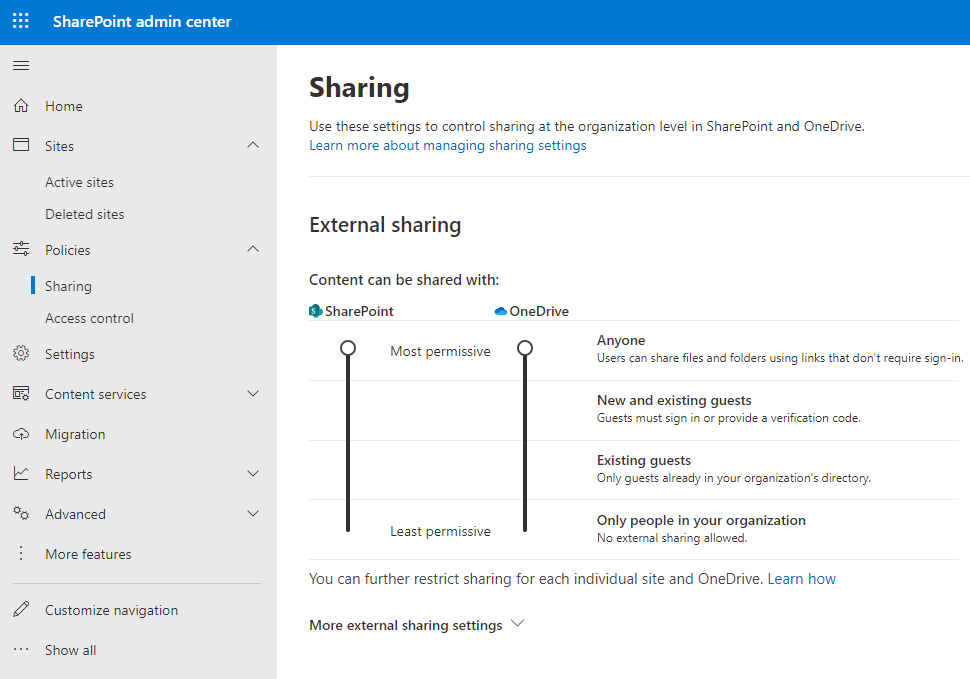This screenshot has width=970, height=679.
Task: Click the 'External sharing' heading
Action: [385, 225]
